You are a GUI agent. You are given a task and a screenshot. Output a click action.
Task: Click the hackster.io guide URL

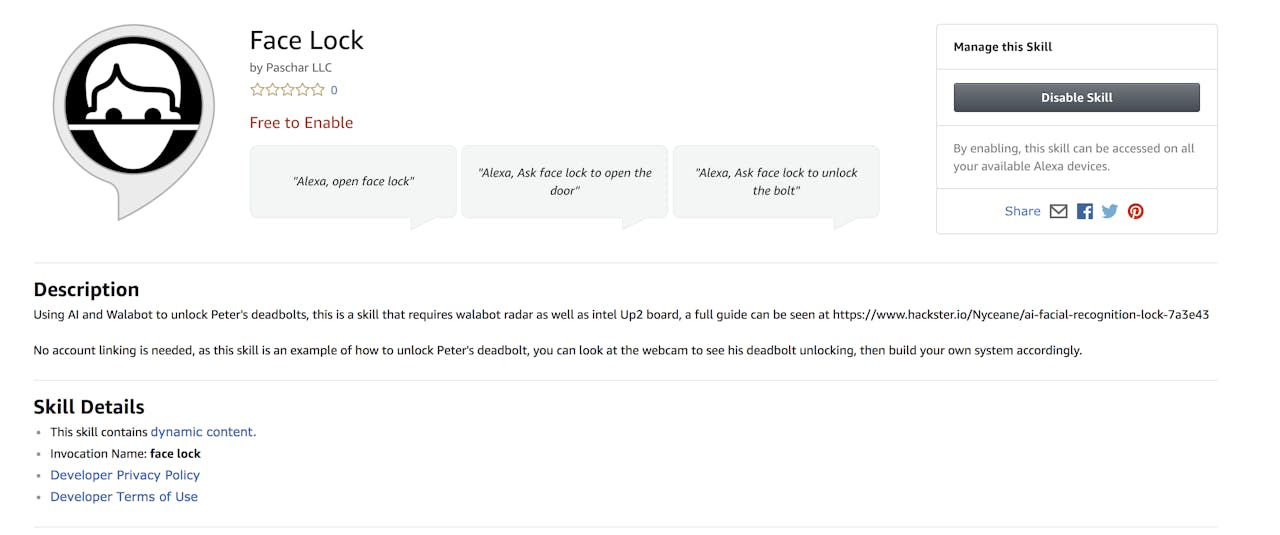pyautogui.click(x=1020, y=314)
